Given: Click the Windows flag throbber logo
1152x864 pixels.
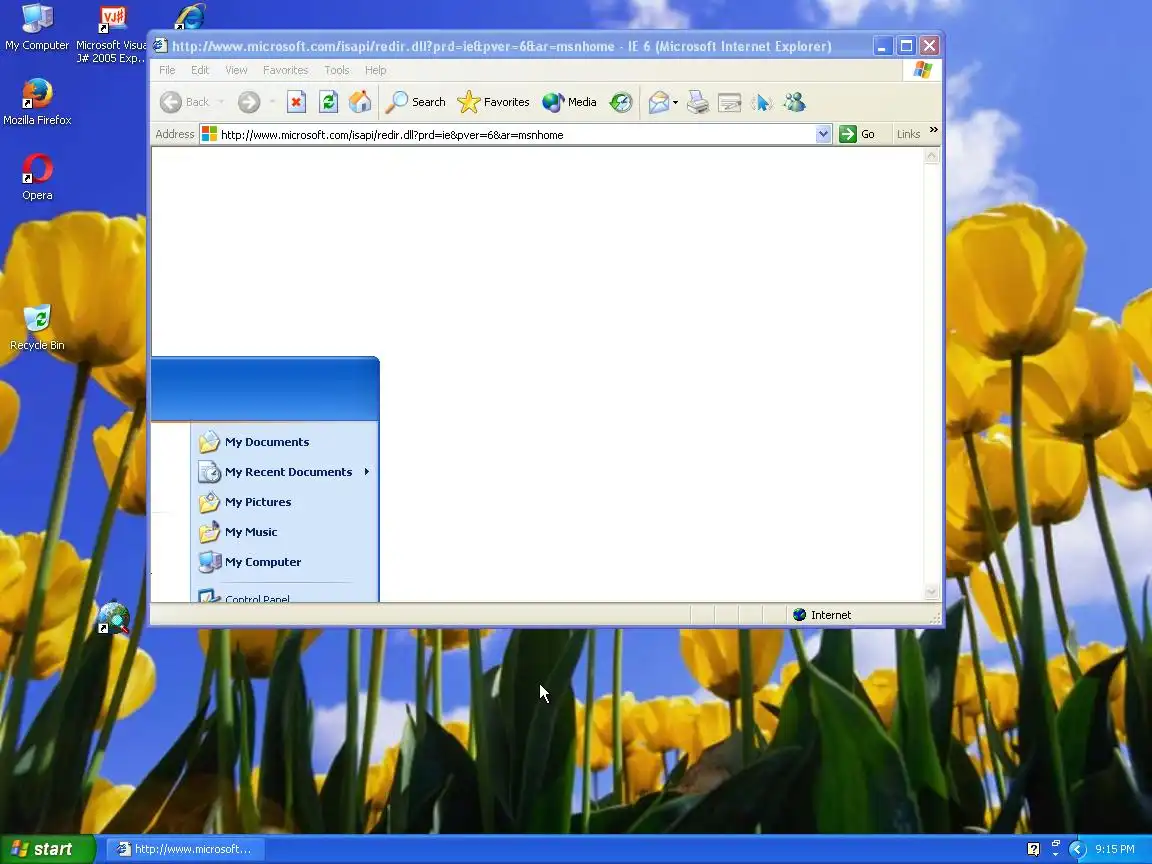Looking at the screenshot, I should 923,71.
